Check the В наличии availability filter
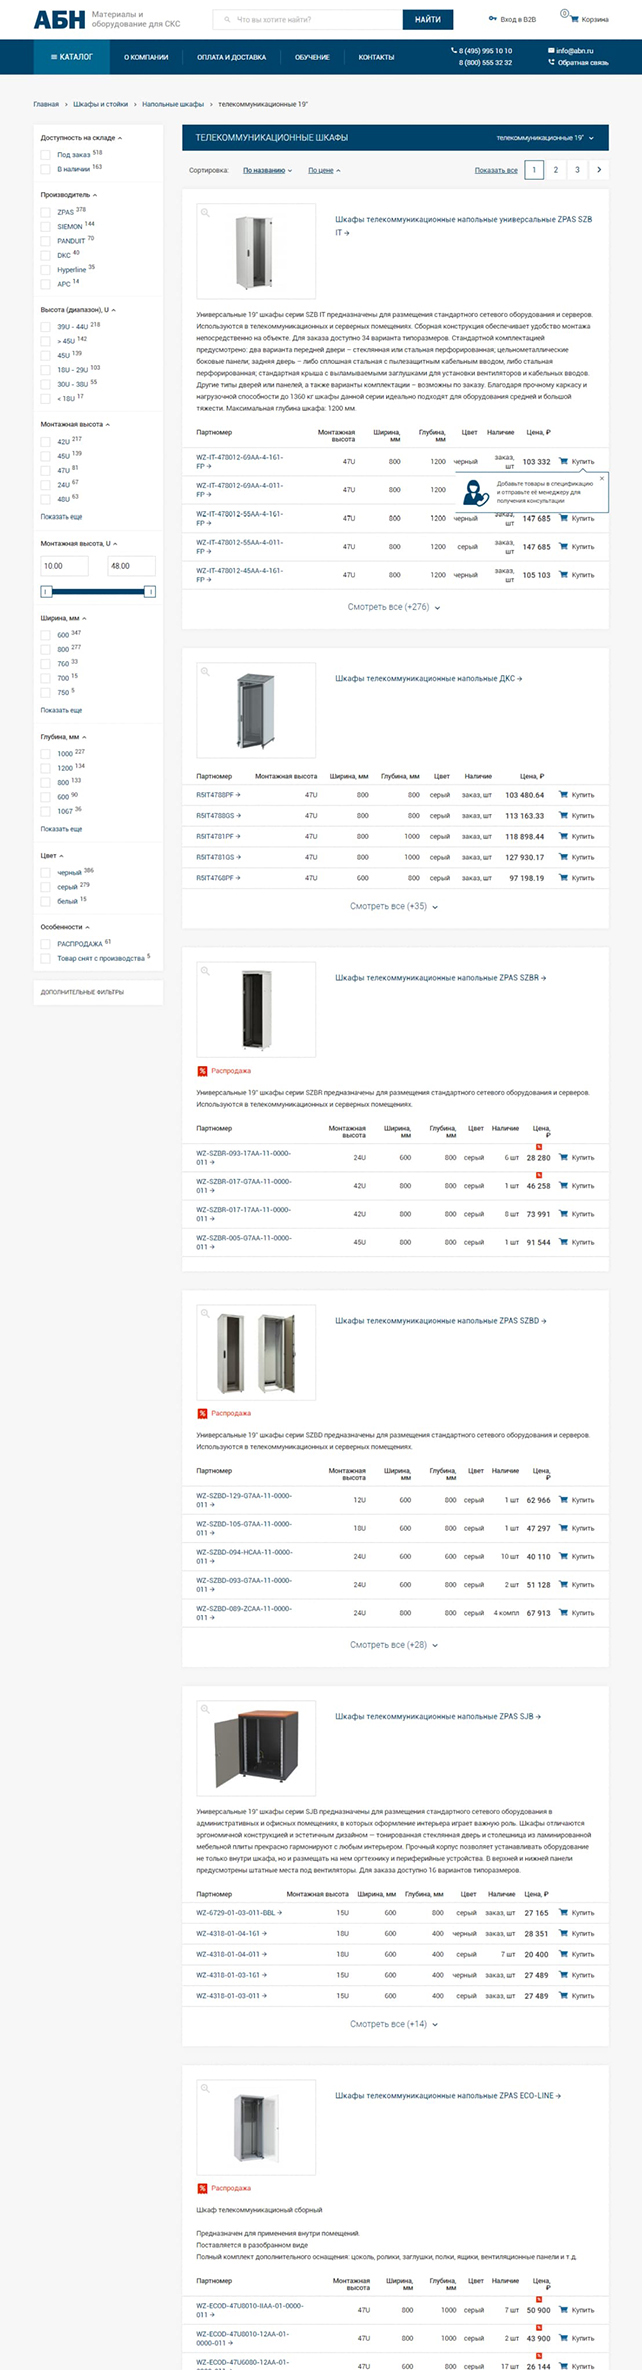Screen dimensions: 642x2370 click(x=46, y=169)
